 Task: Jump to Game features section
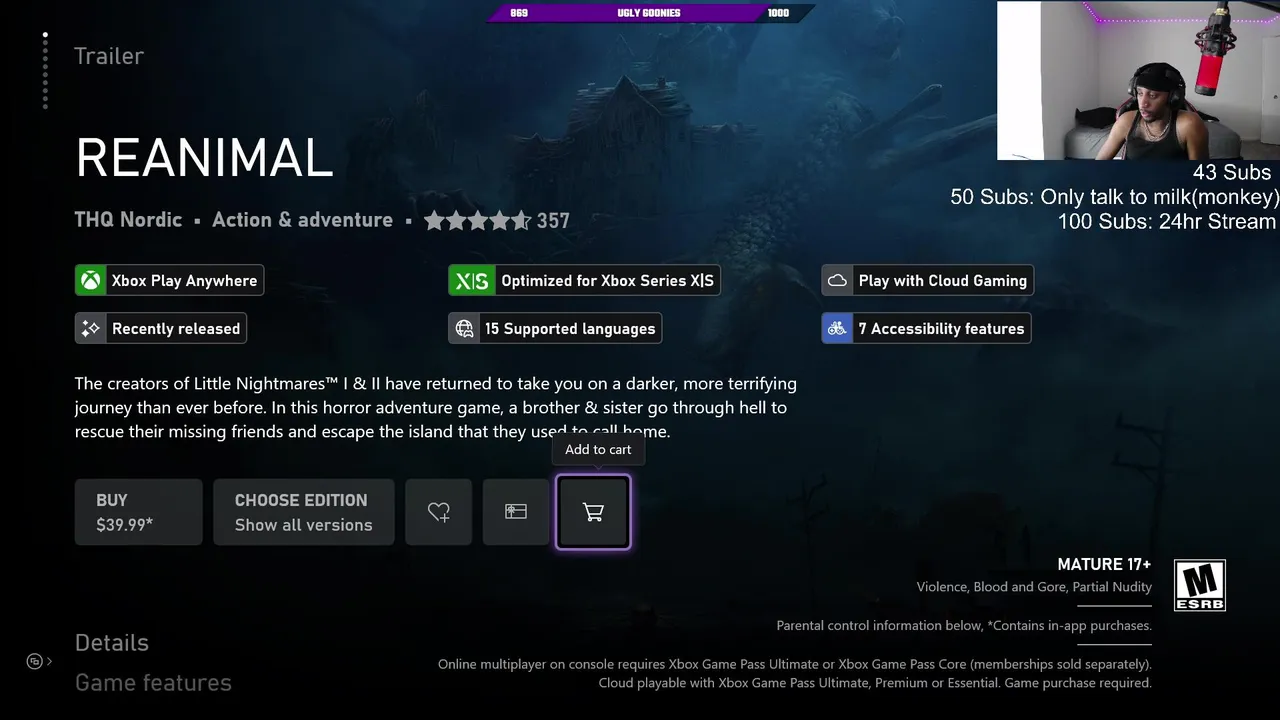[x=153, y=683]
